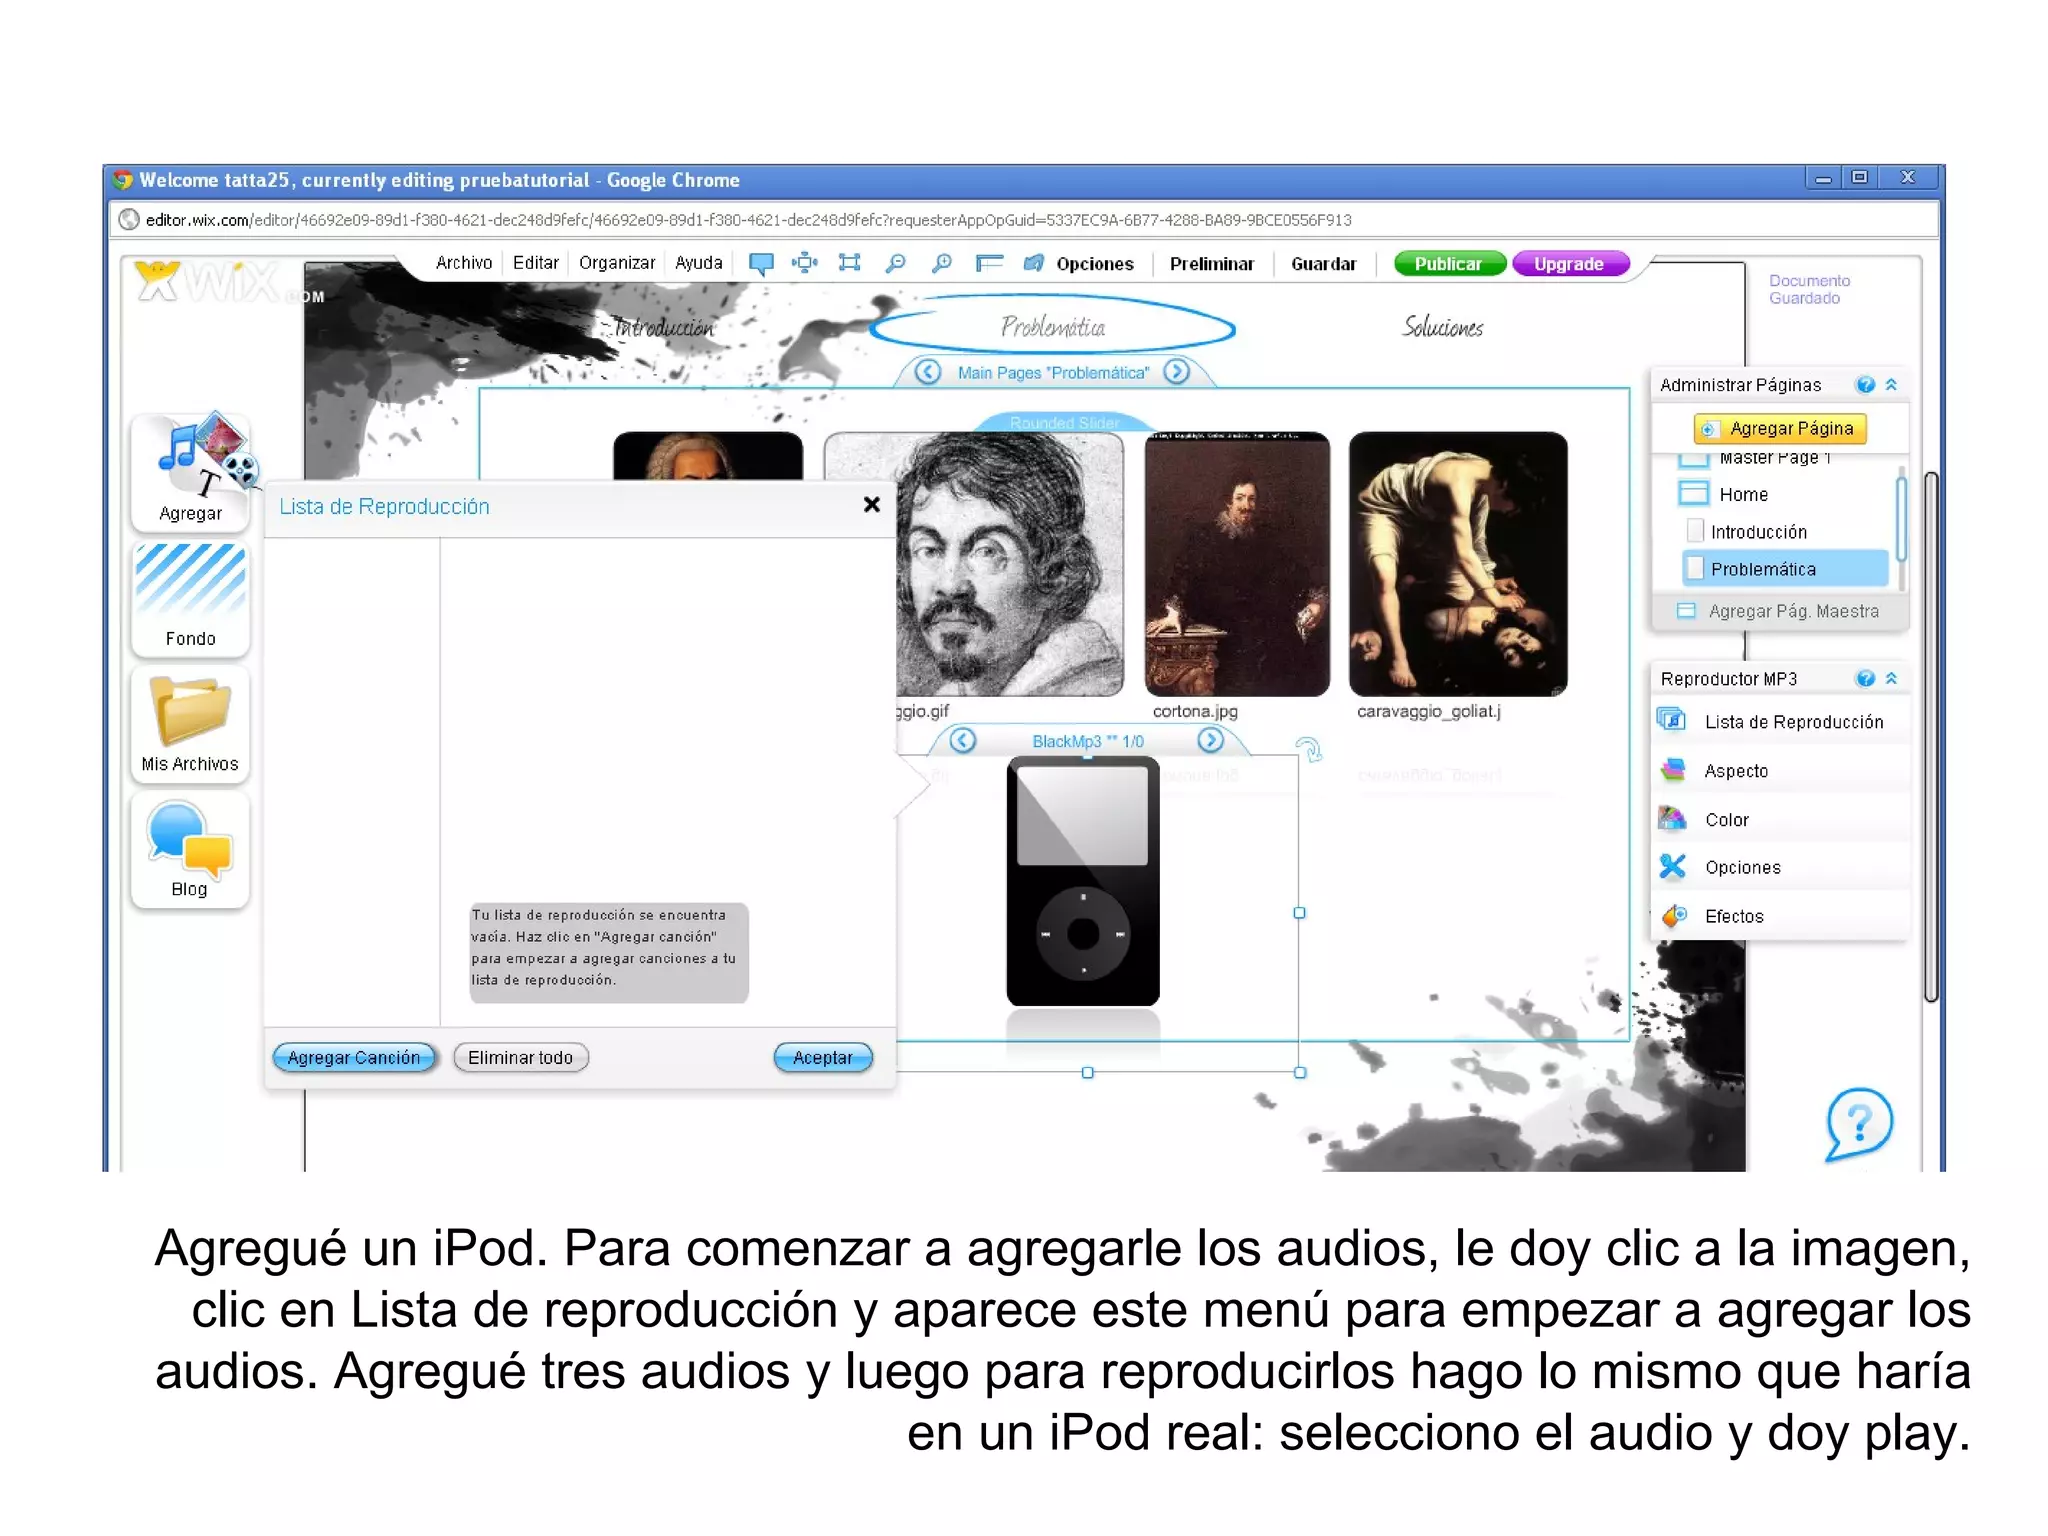Image resolution: width=2048 pixels, height=1536 pixels.
Task: Go to the Introducción site menu page
Action: pyautogui.click(x=663, y=327)
